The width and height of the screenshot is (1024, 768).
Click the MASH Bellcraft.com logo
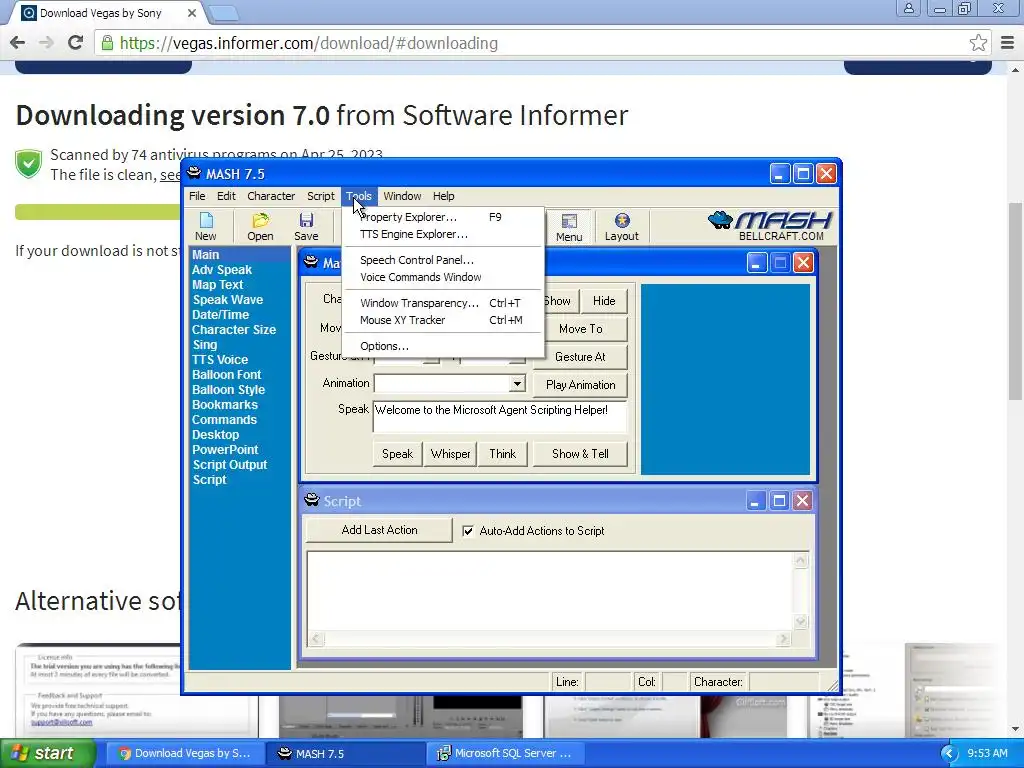click(769, 226)
